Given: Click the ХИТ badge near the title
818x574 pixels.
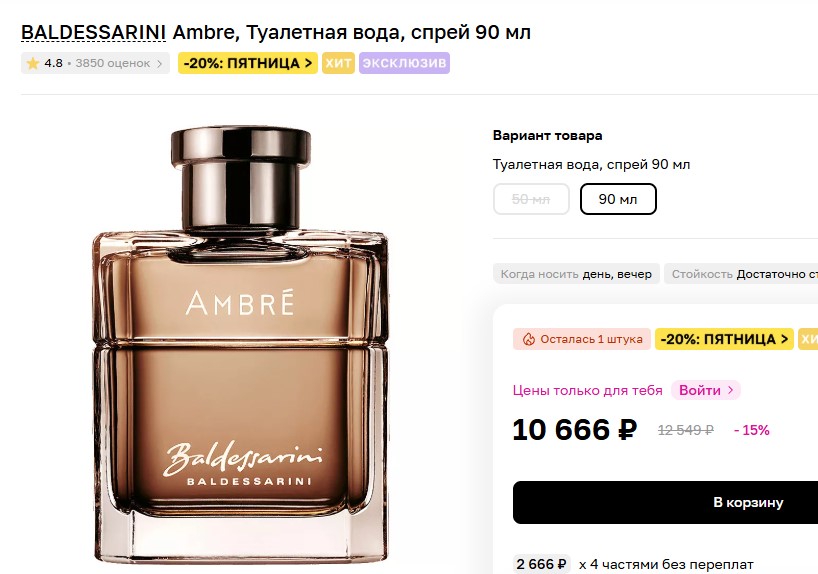Looking at the screenshot, I should 338,63.
